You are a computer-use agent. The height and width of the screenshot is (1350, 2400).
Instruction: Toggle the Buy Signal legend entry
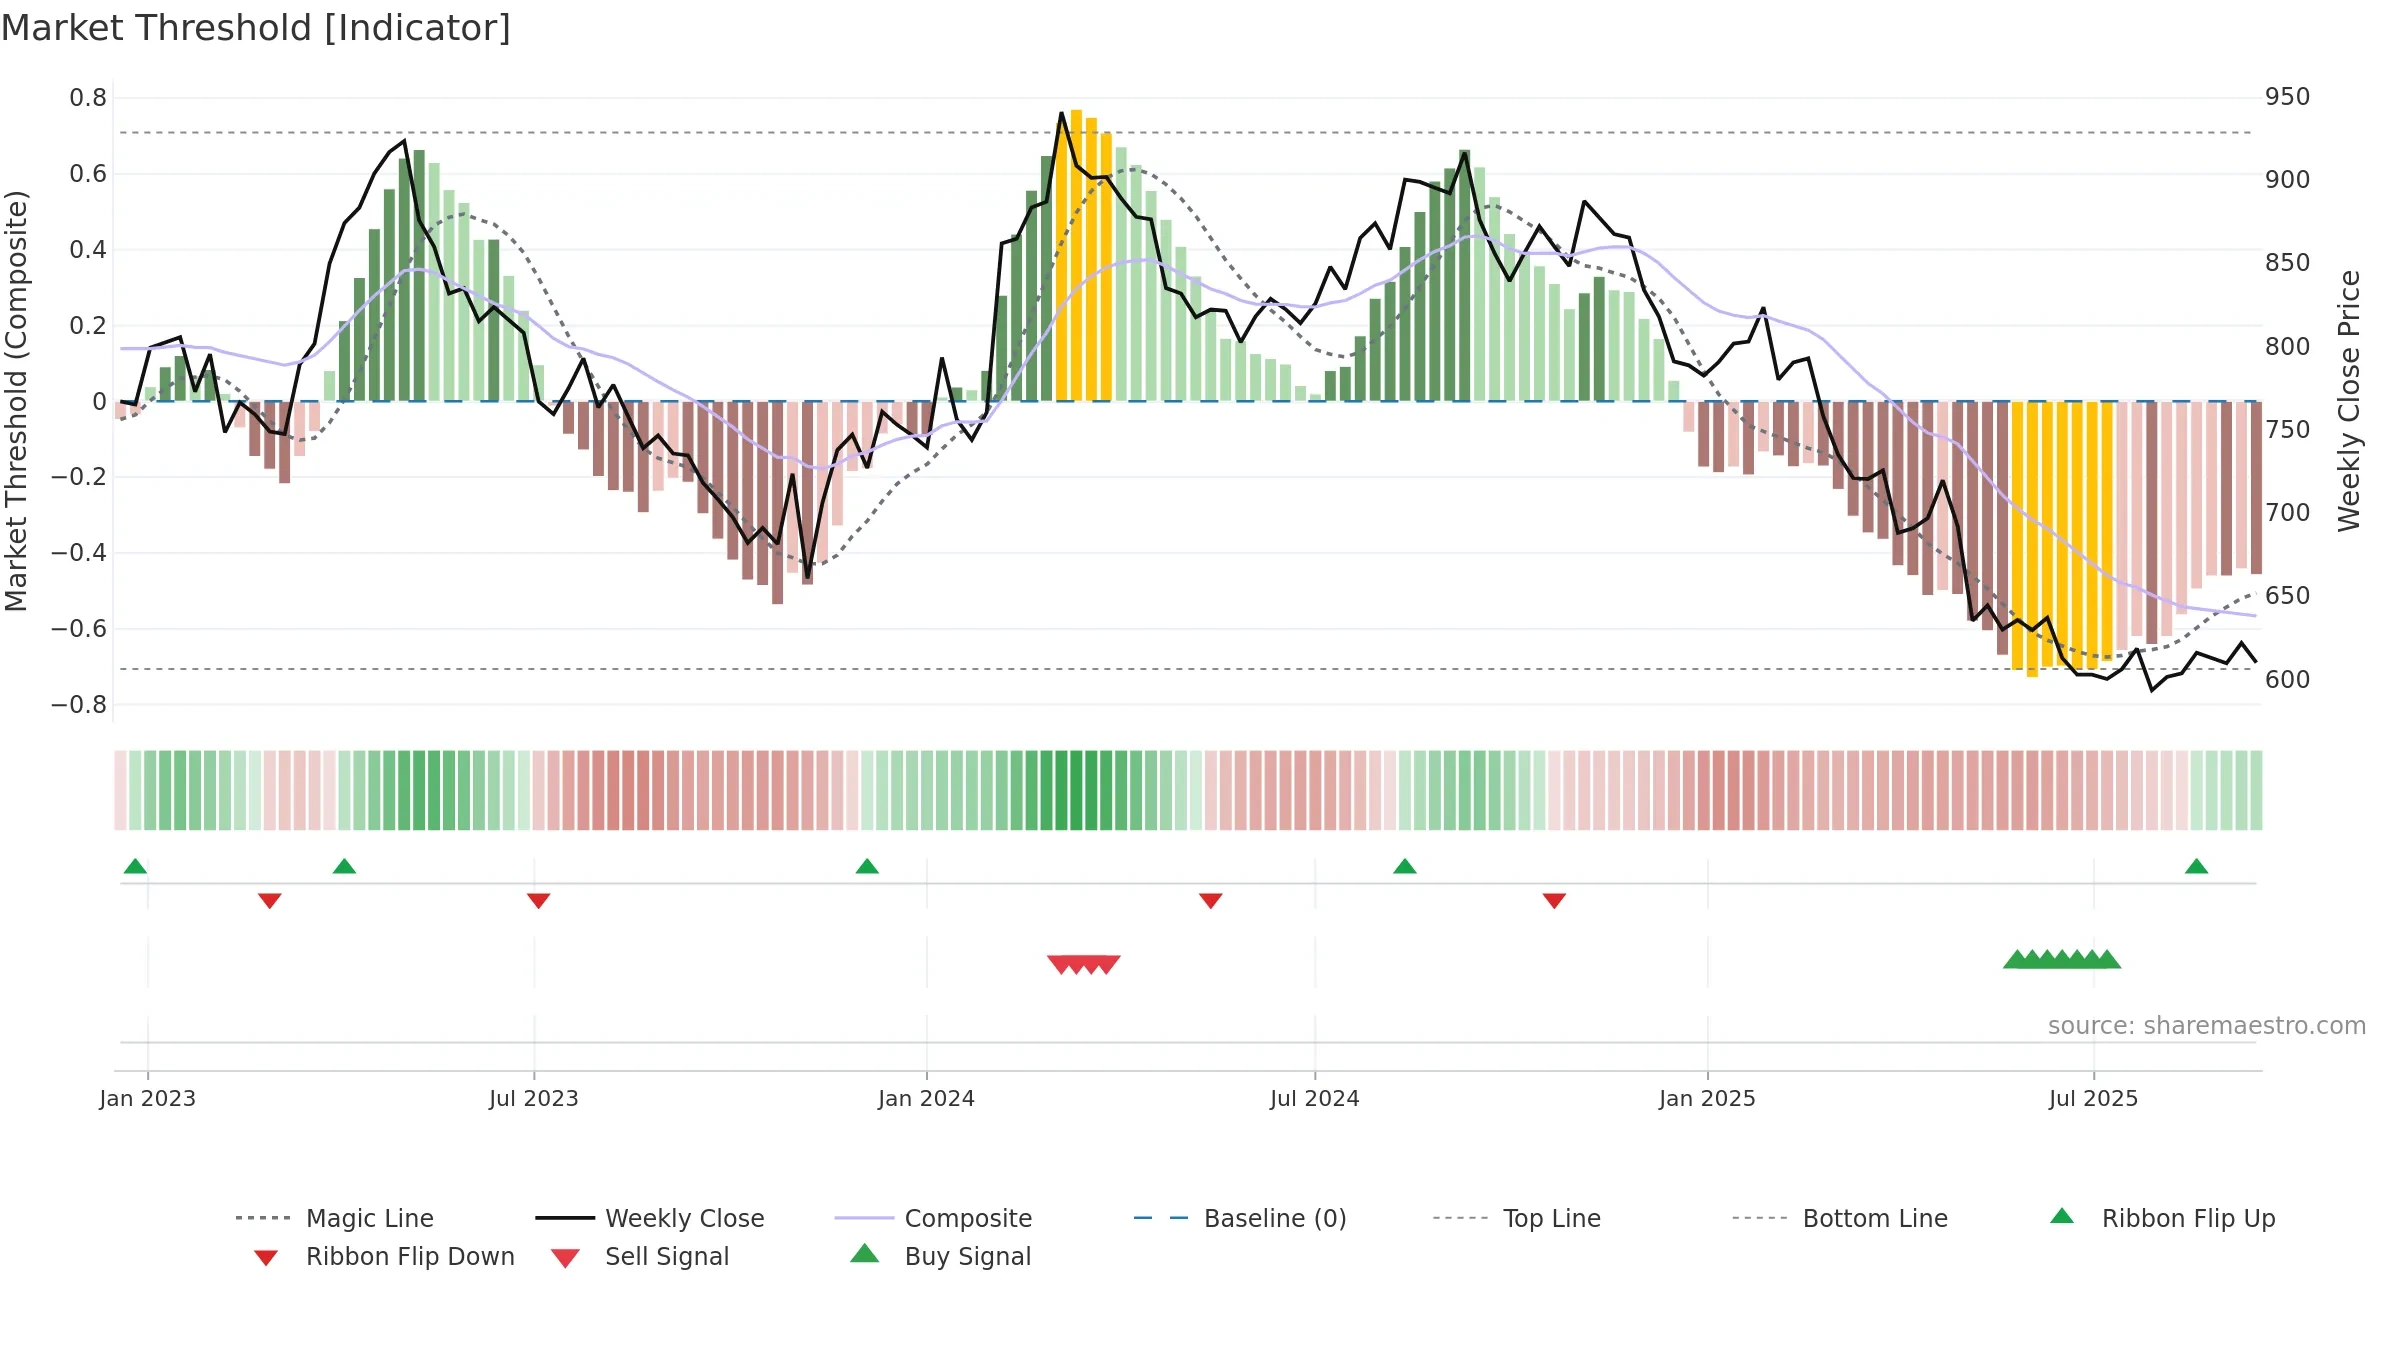(x=940, y=1256)
